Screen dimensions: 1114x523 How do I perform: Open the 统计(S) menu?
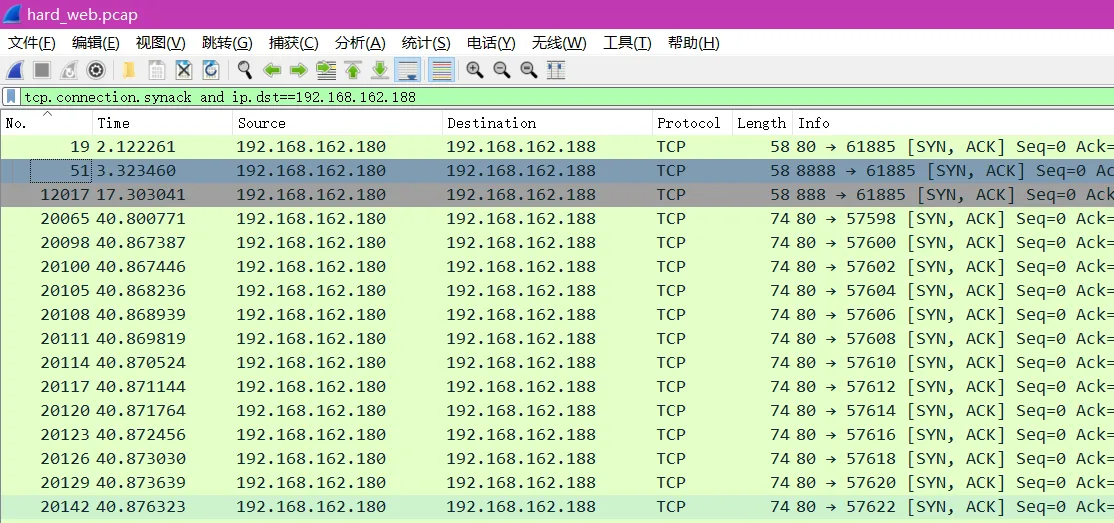point(426,43)
